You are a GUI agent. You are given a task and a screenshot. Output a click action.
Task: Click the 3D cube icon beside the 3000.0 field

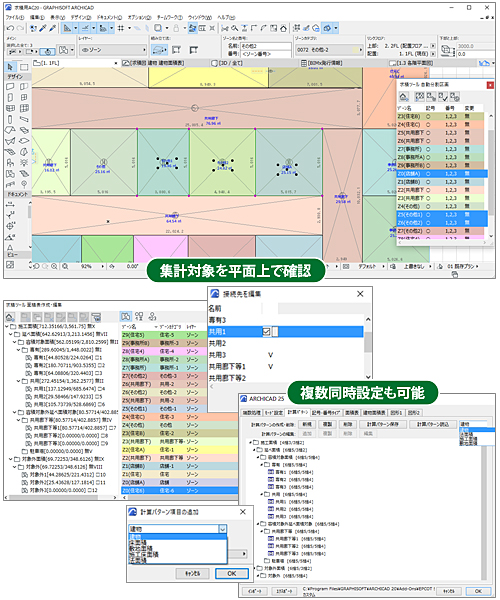446,49
